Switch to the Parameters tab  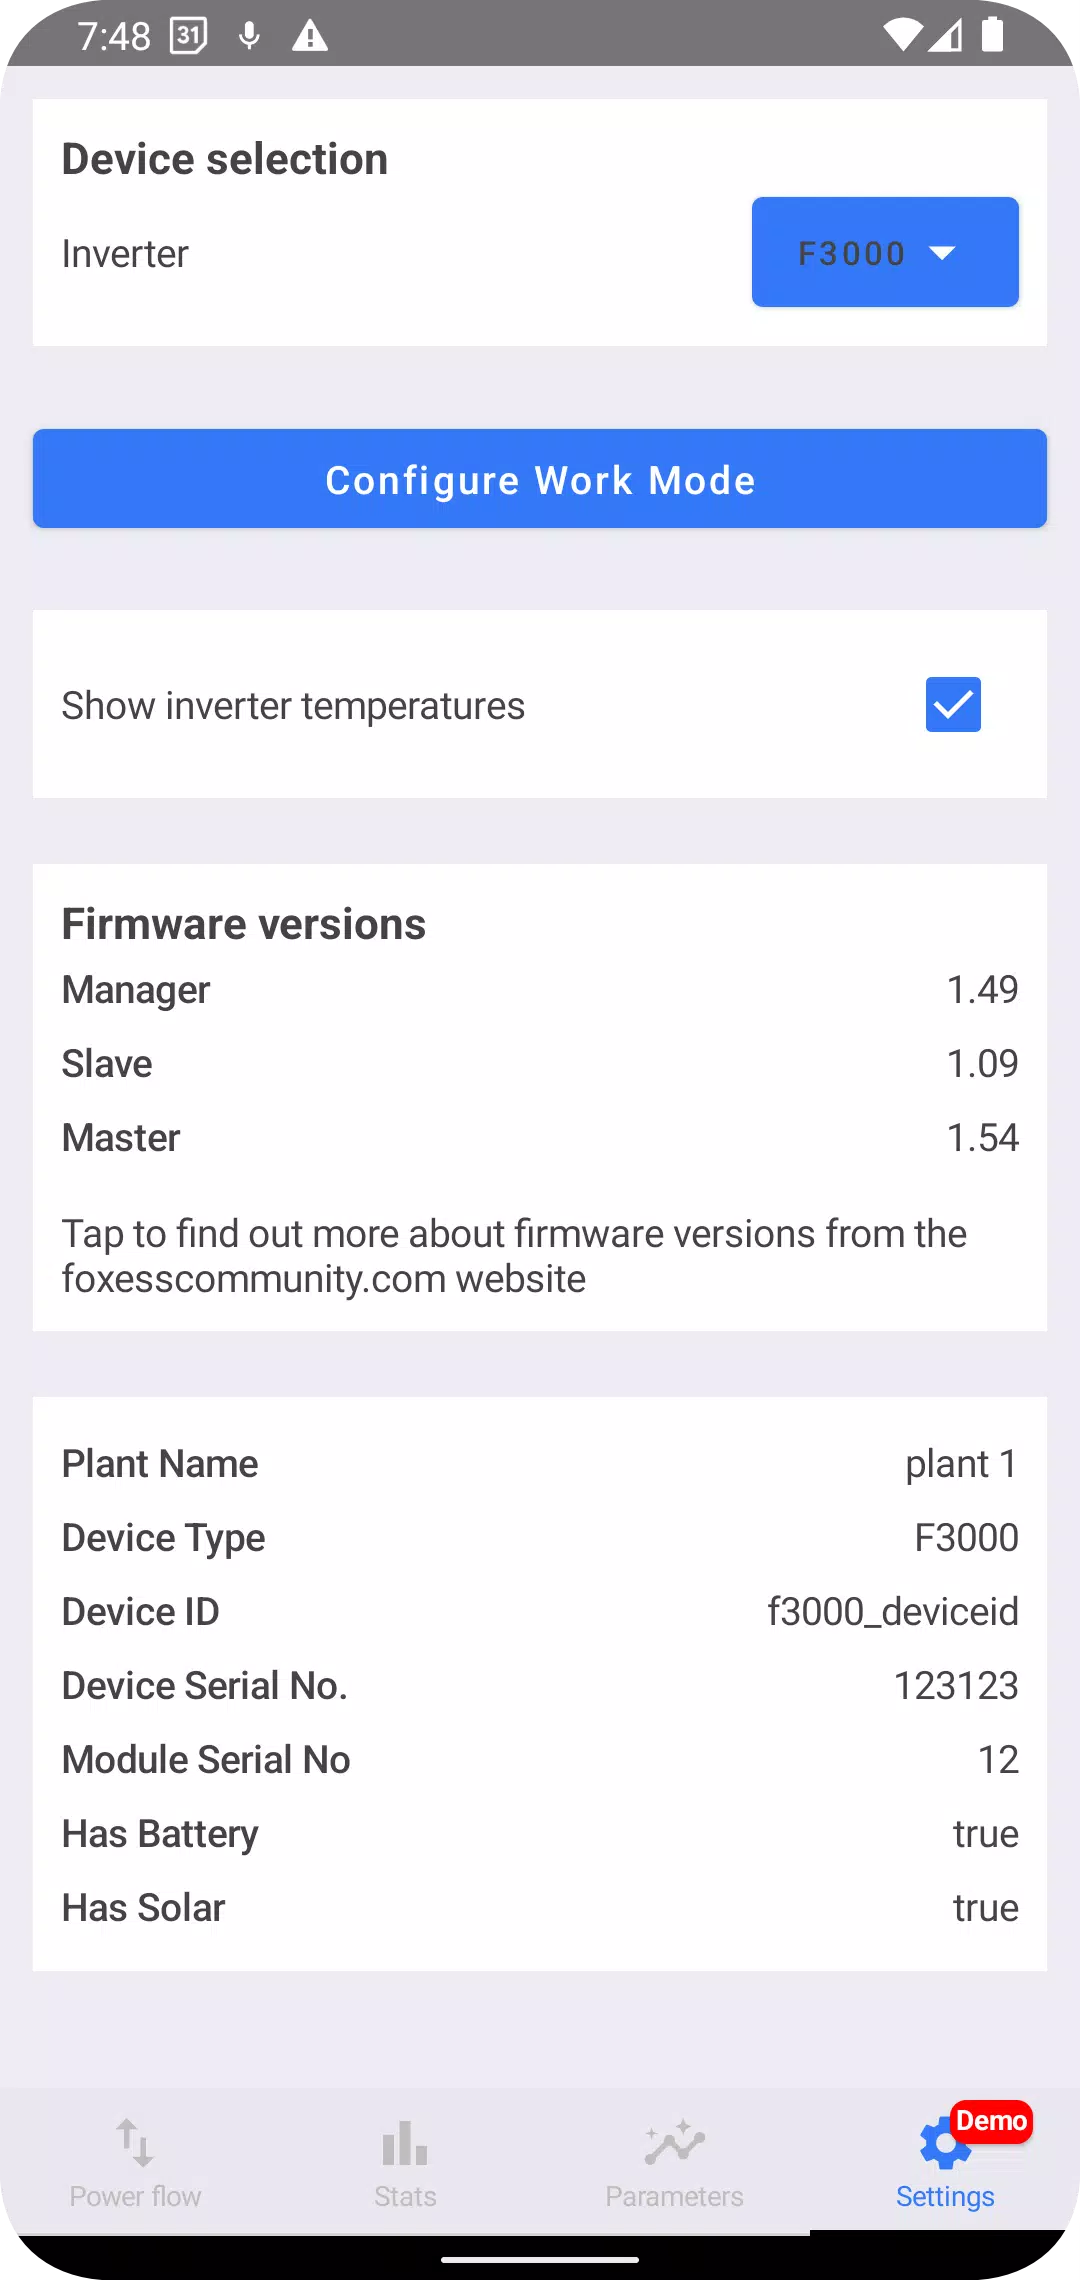pyautogui.click(x=675, y=2160)
